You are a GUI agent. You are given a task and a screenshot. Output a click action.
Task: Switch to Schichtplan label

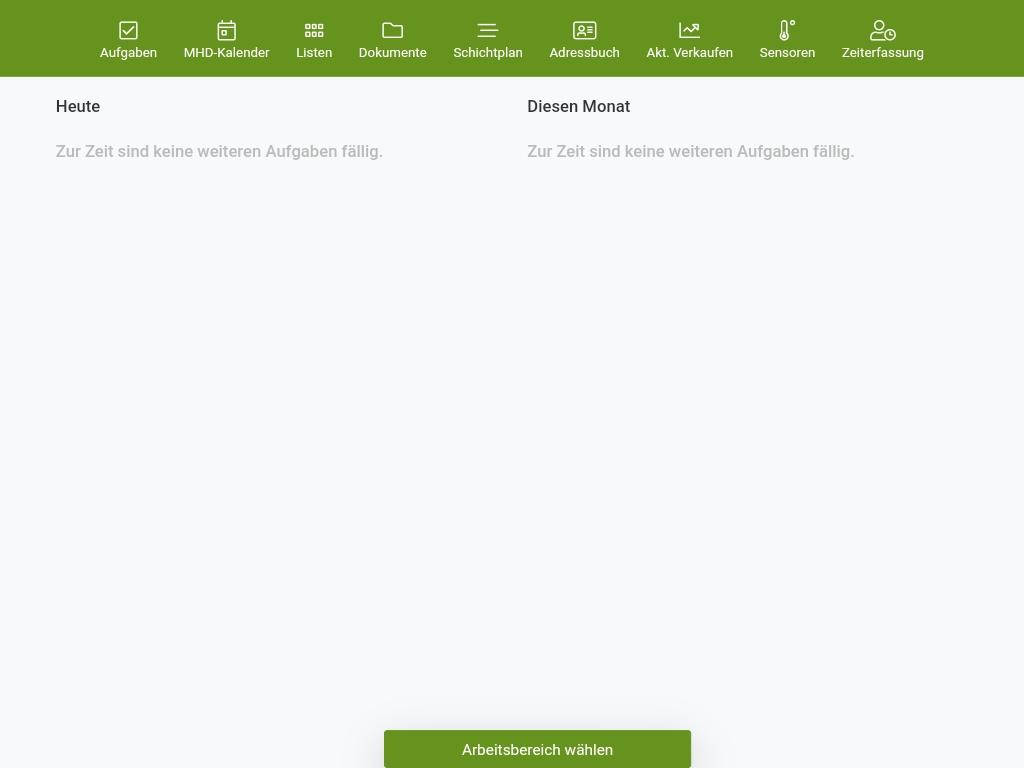pos(488,53)
